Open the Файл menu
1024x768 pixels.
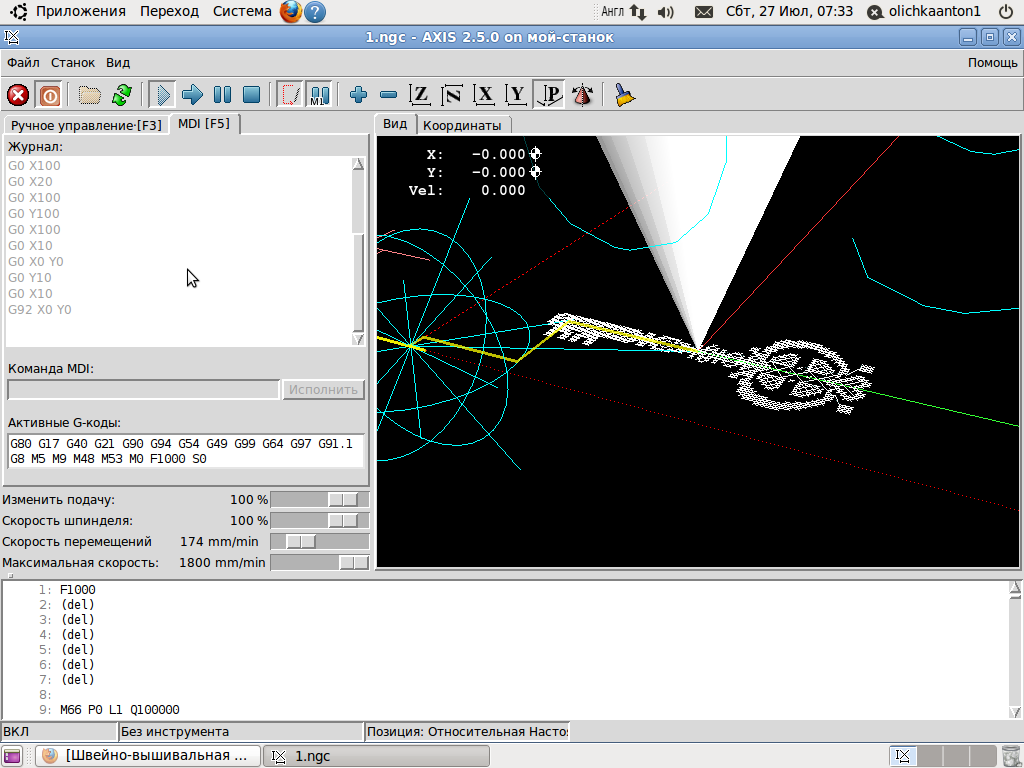pyautogui.click(x=24, y=63)
